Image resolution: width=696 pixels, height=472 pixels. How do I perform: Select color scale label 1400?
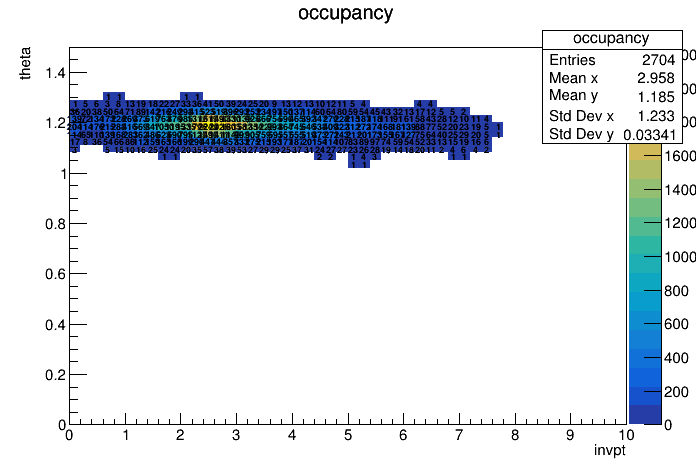point(680,190)
